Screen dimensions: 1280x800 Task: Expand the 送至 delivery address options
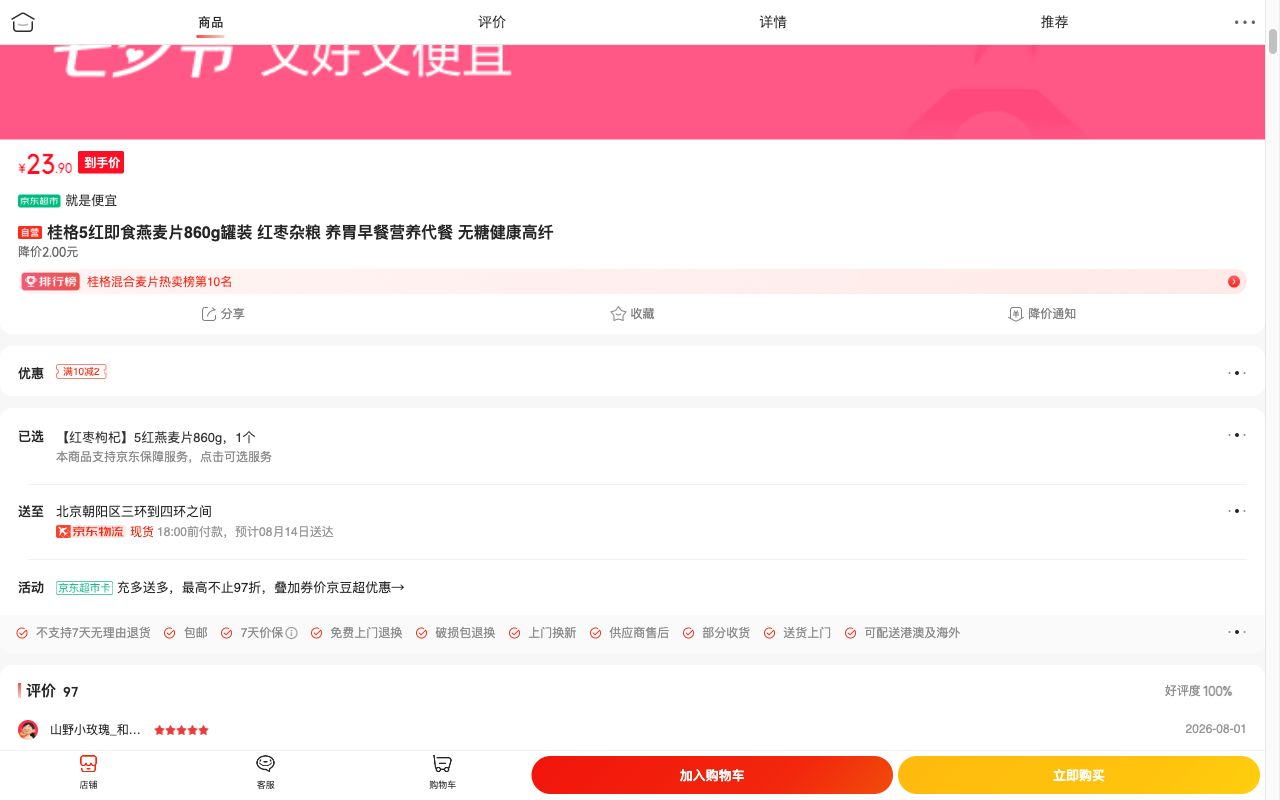1237,511
